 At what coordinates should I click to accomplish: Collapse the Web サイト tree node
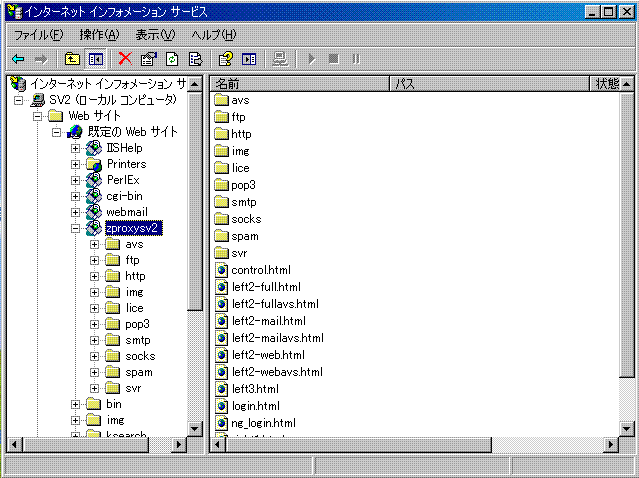[37, 116]
